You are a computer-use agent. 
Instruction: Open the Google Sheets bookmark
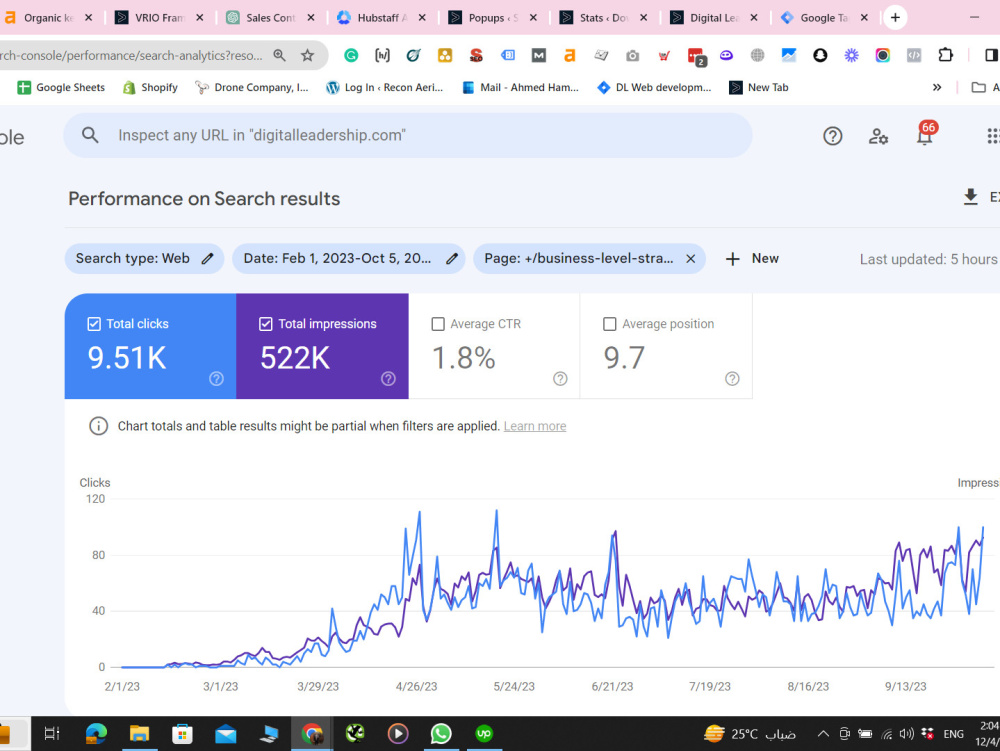point(61,87)
